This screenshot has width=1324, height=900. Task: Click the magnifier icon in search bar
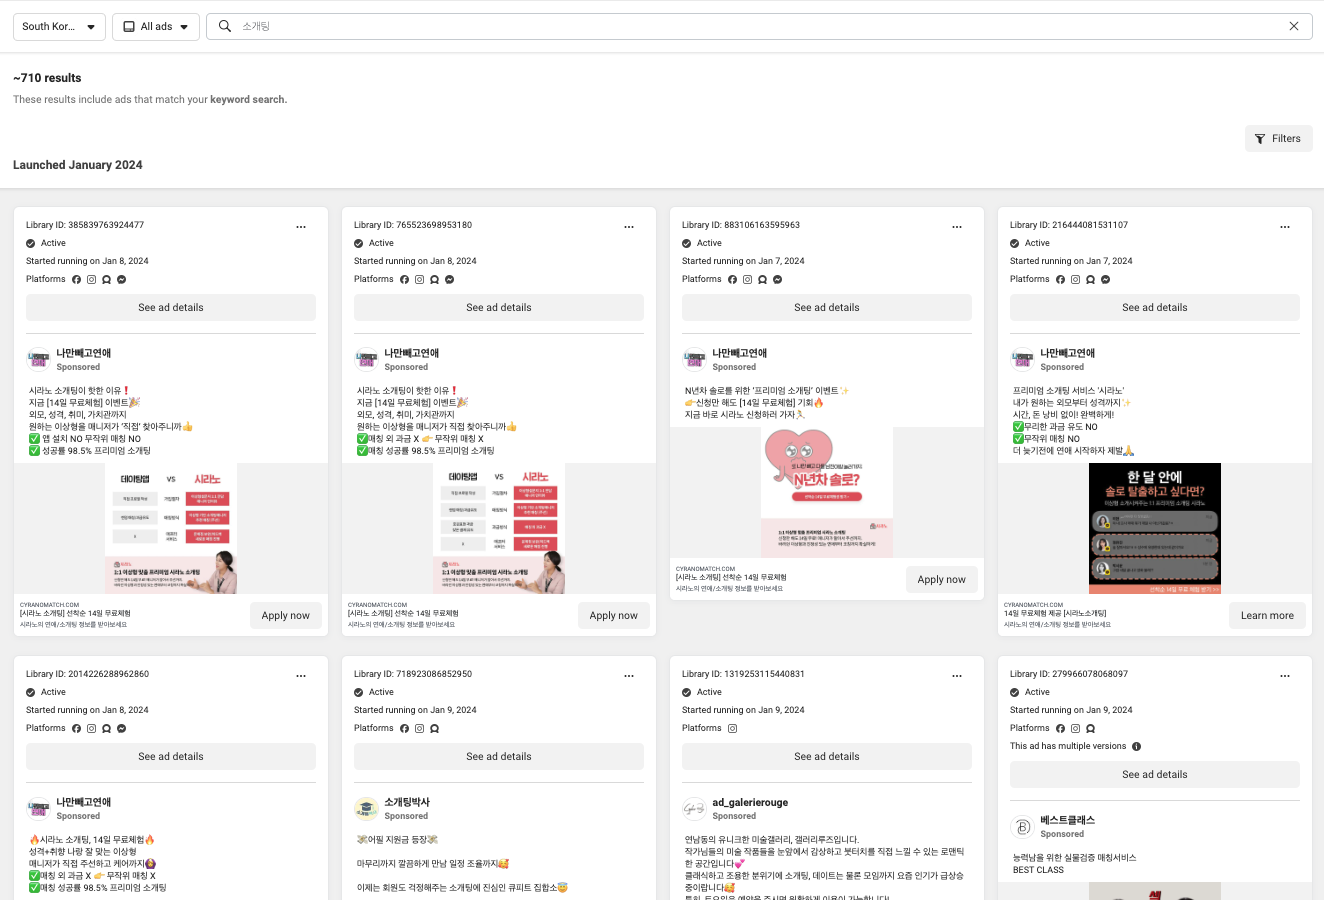pyautogui.click(x=225, y=27)
